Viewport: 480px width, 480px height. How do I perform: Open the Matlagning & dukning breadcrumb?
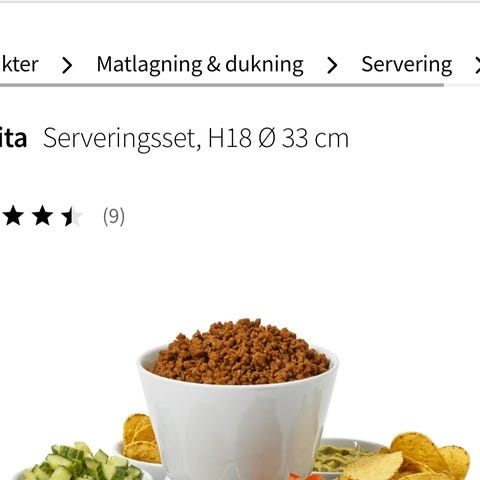(200, 64)
